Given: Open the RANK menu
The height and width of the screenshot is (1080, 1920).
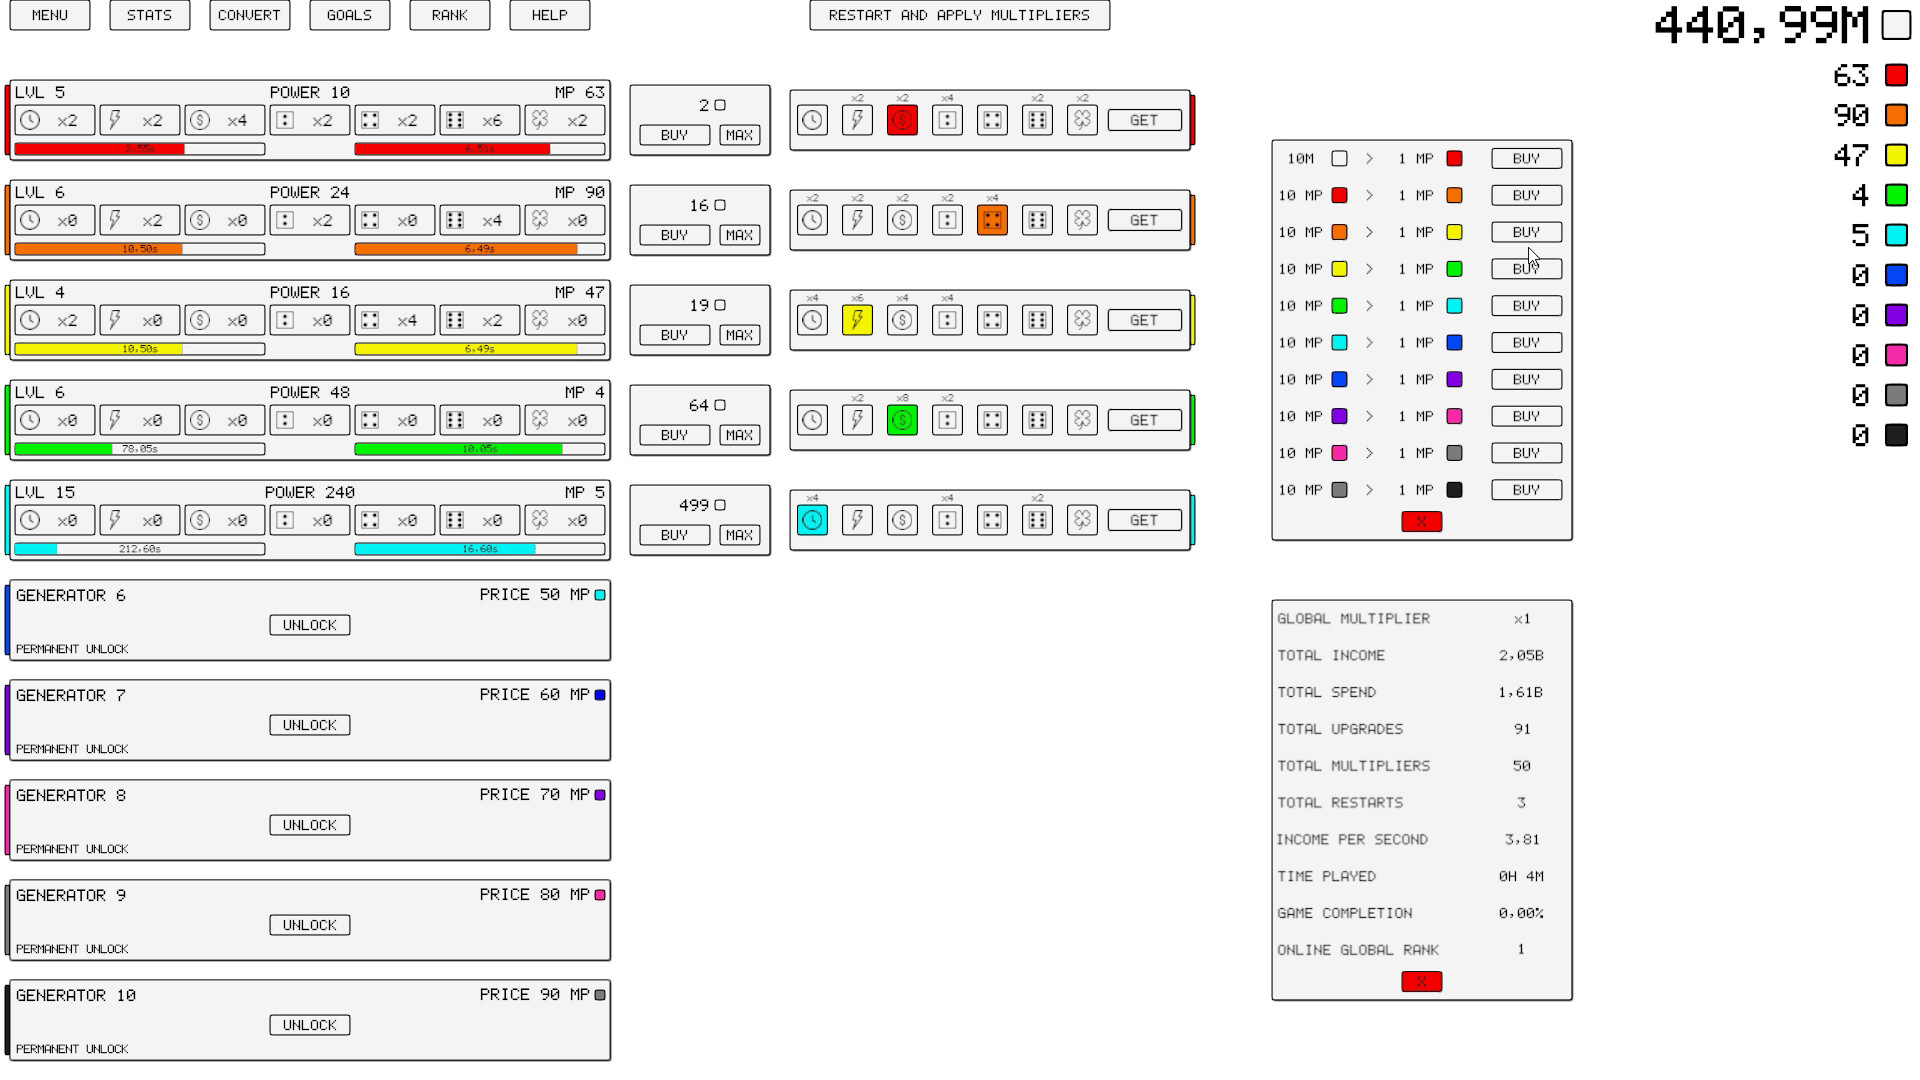Looking at the screenshot, I should 449,15.
